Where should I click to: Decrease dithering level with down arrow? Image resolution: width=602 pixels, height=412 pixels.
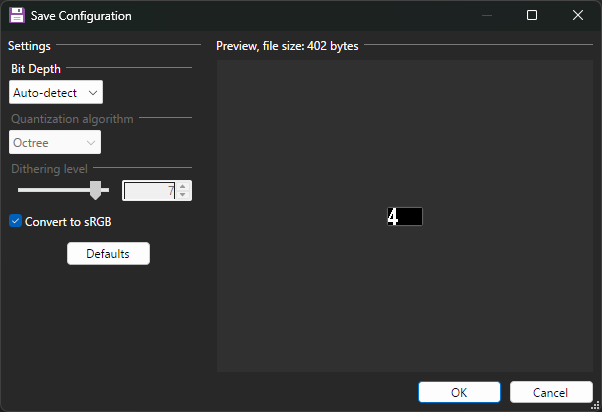click(x=182, y=195)
